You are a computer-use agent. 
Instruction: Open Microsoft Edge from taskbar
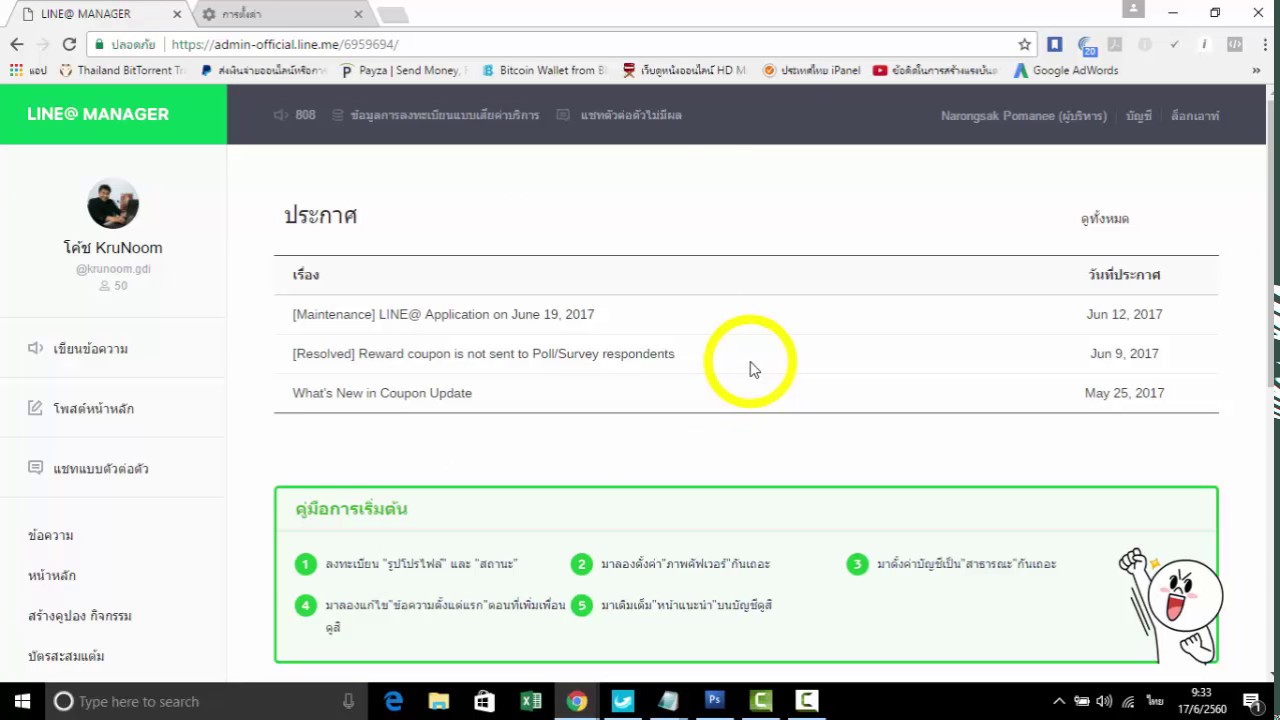(393, 701)
